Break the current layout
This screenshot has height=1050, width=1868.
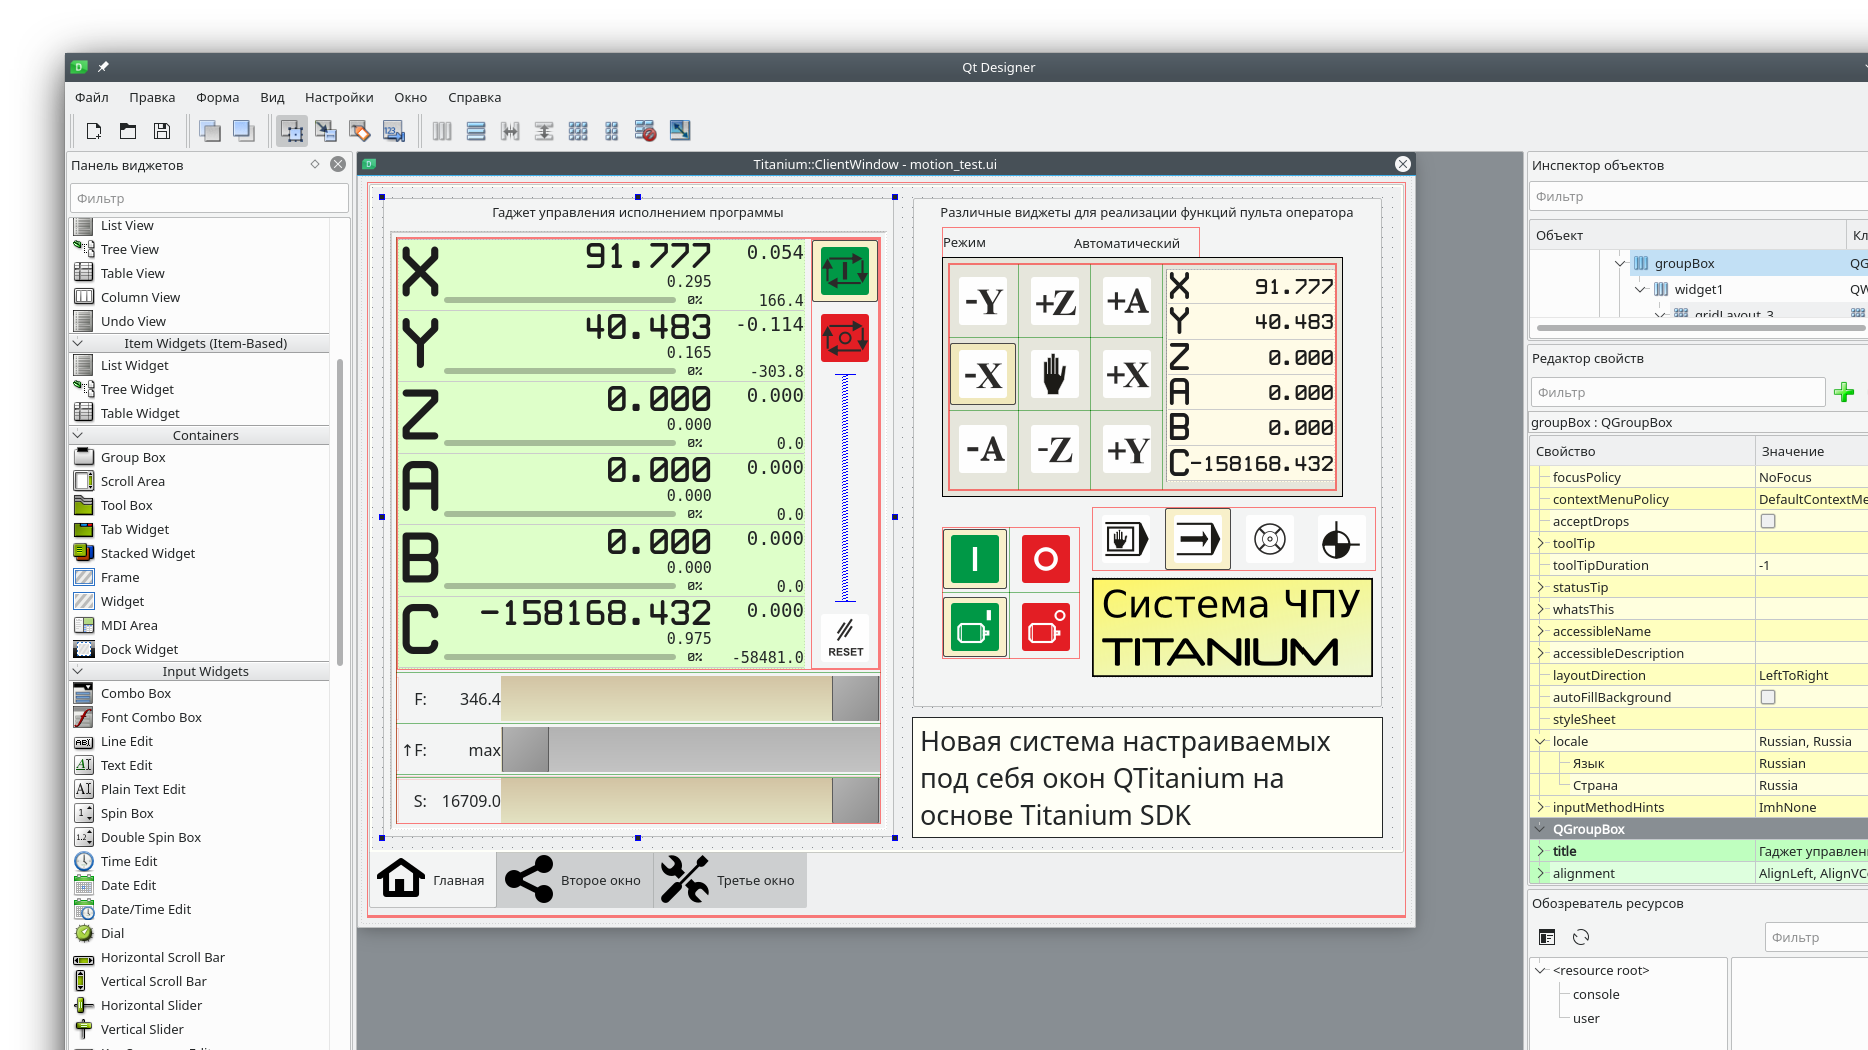tap(646, 131)
